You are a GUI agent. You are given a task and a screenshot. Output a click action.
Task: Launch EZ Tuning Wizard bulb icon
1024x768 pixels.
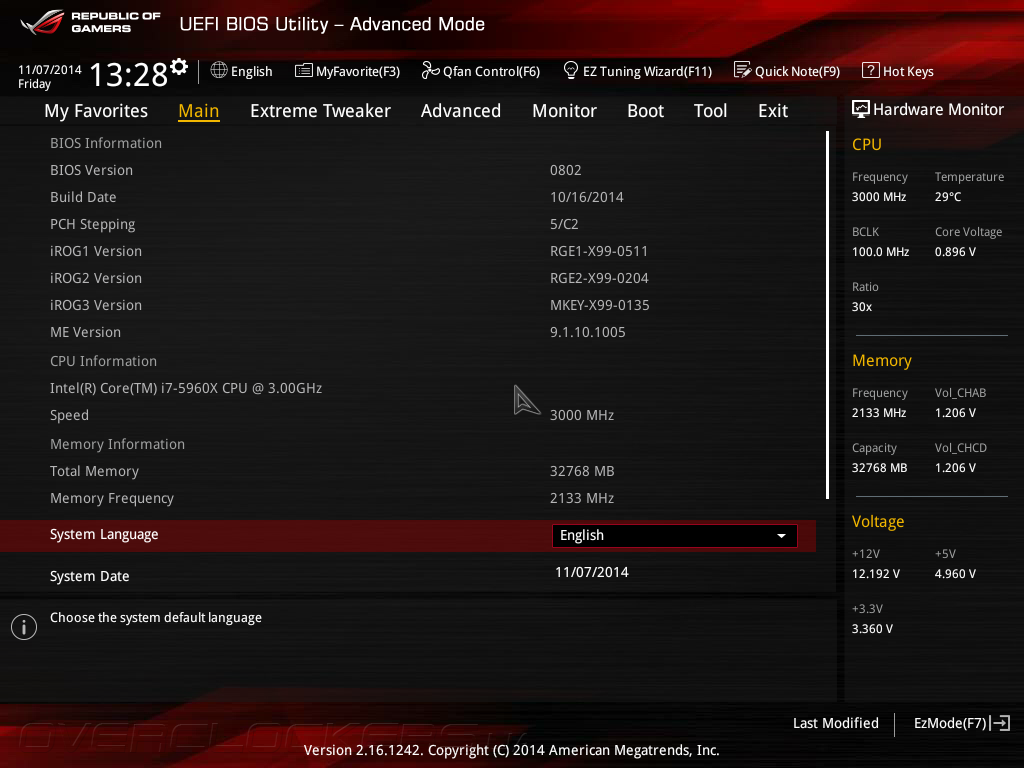point(570,70)
